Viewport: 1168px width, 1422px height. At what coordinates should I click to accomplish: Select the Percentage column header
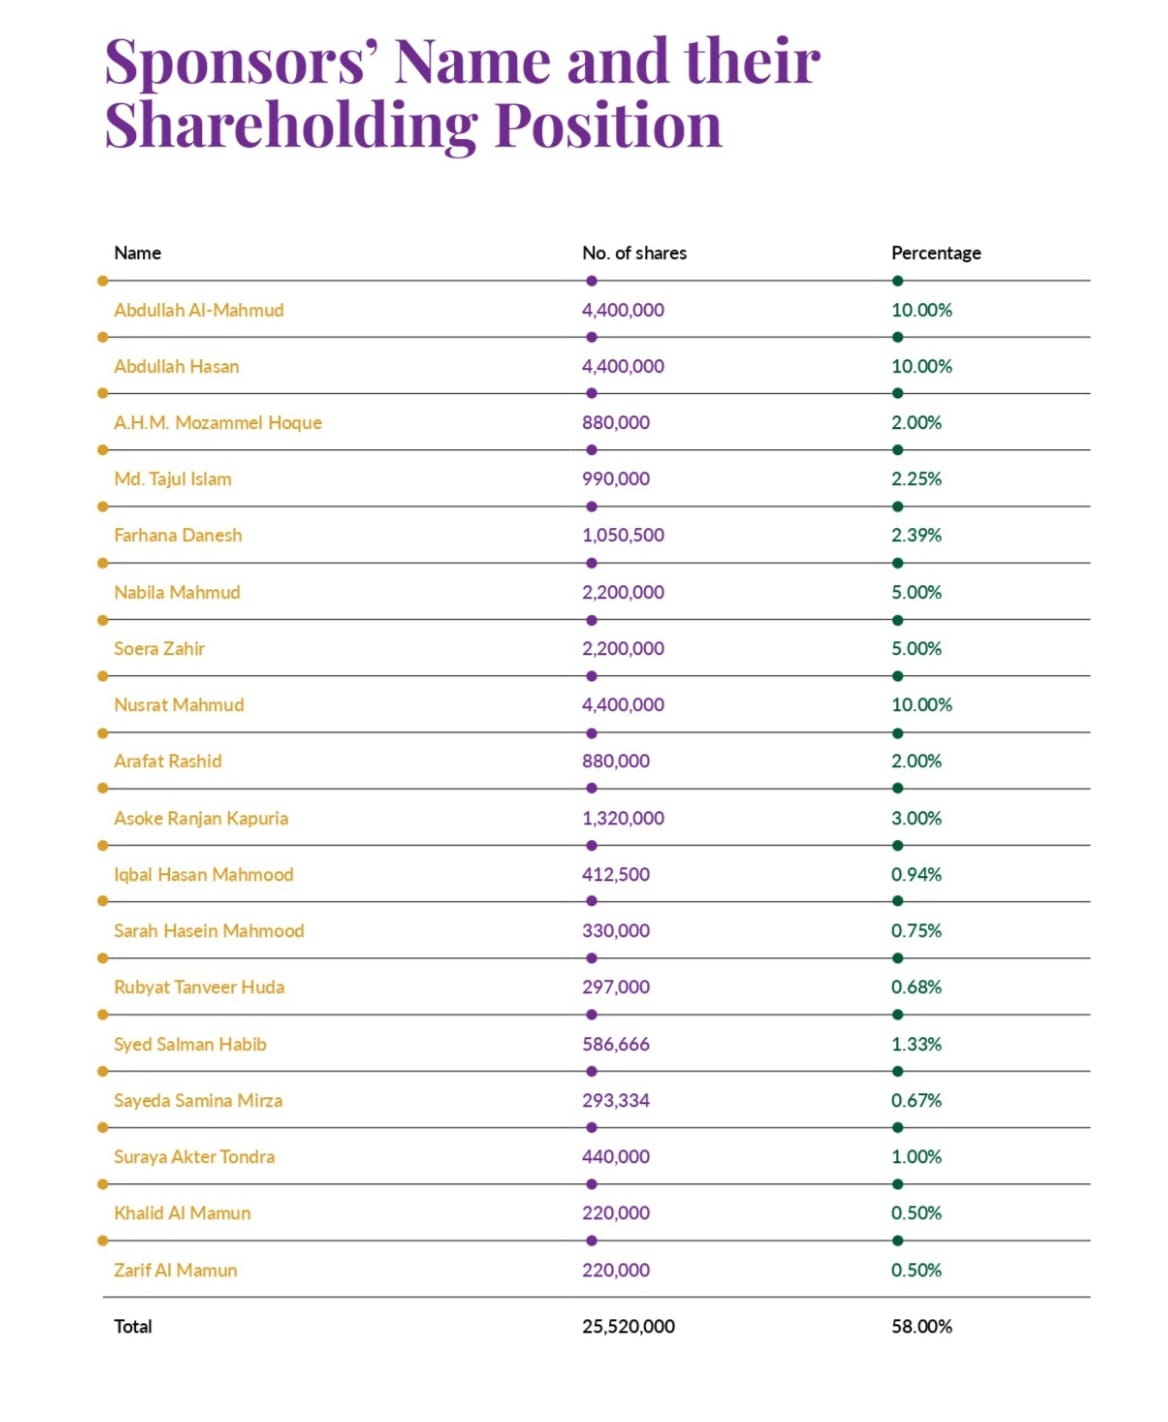pyautogui.click(x=936, y=253)
